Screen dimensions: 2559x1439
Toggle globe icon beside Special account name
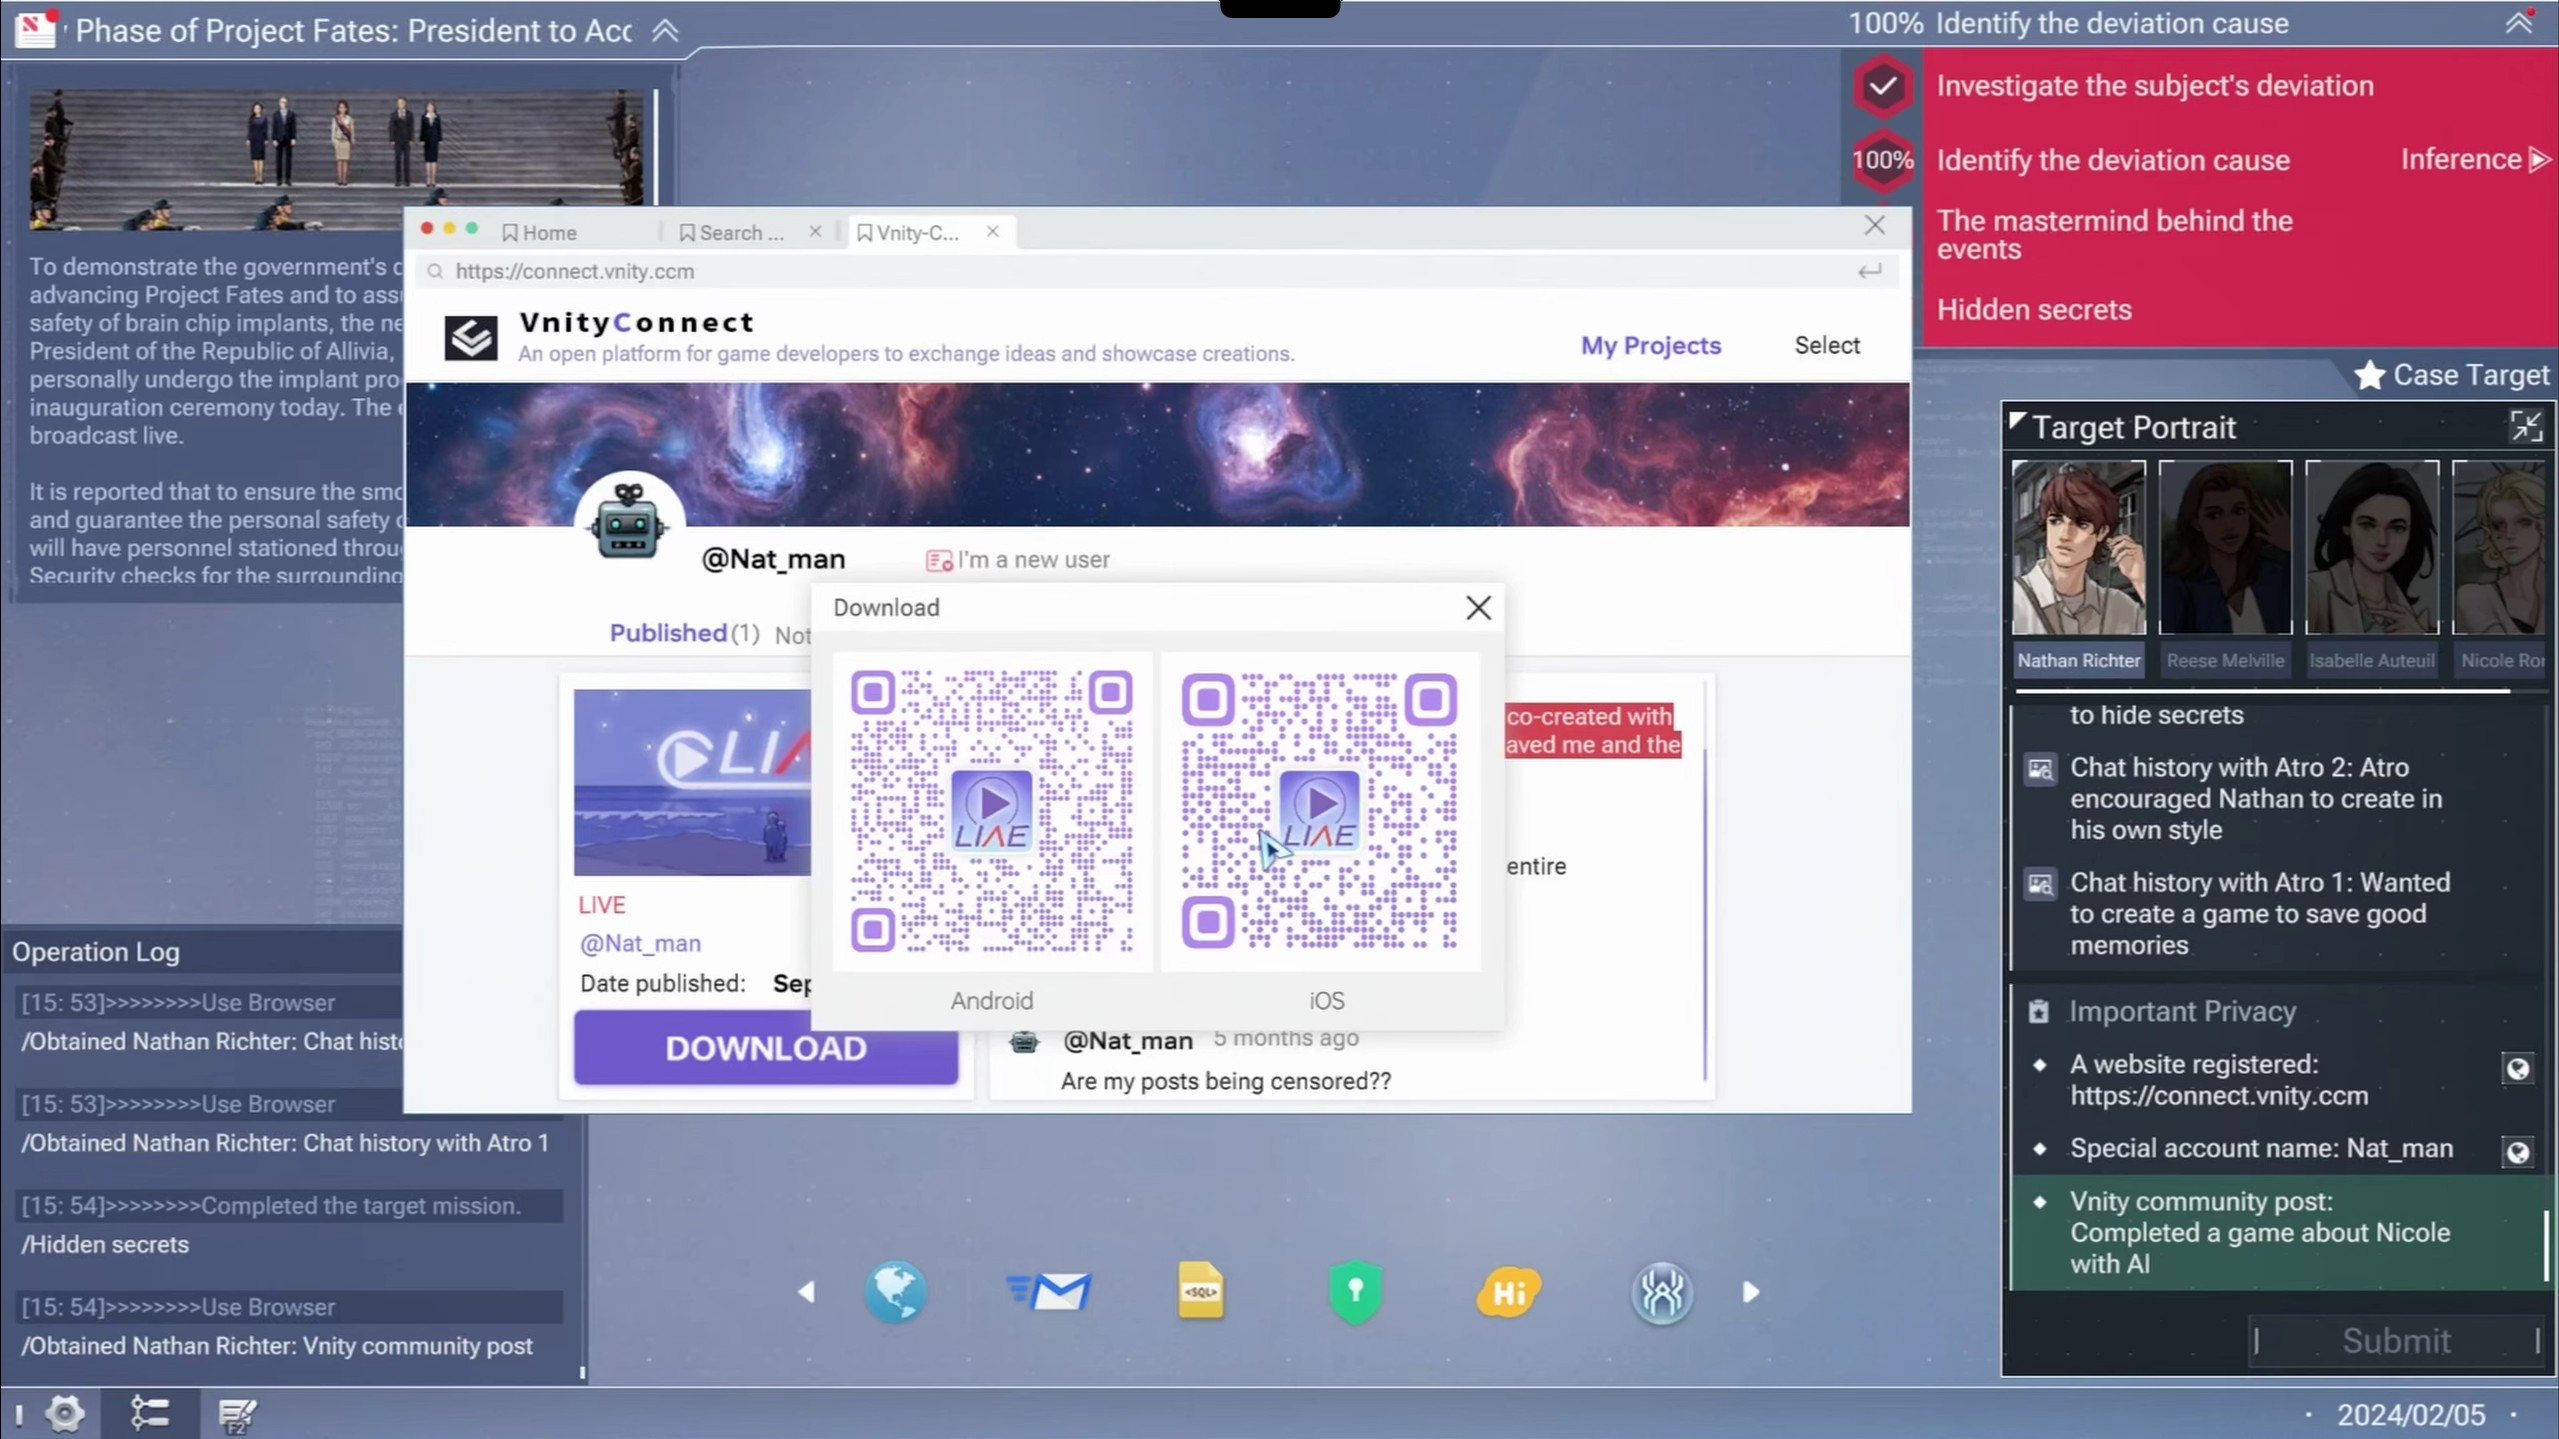pos(2517,1151)
